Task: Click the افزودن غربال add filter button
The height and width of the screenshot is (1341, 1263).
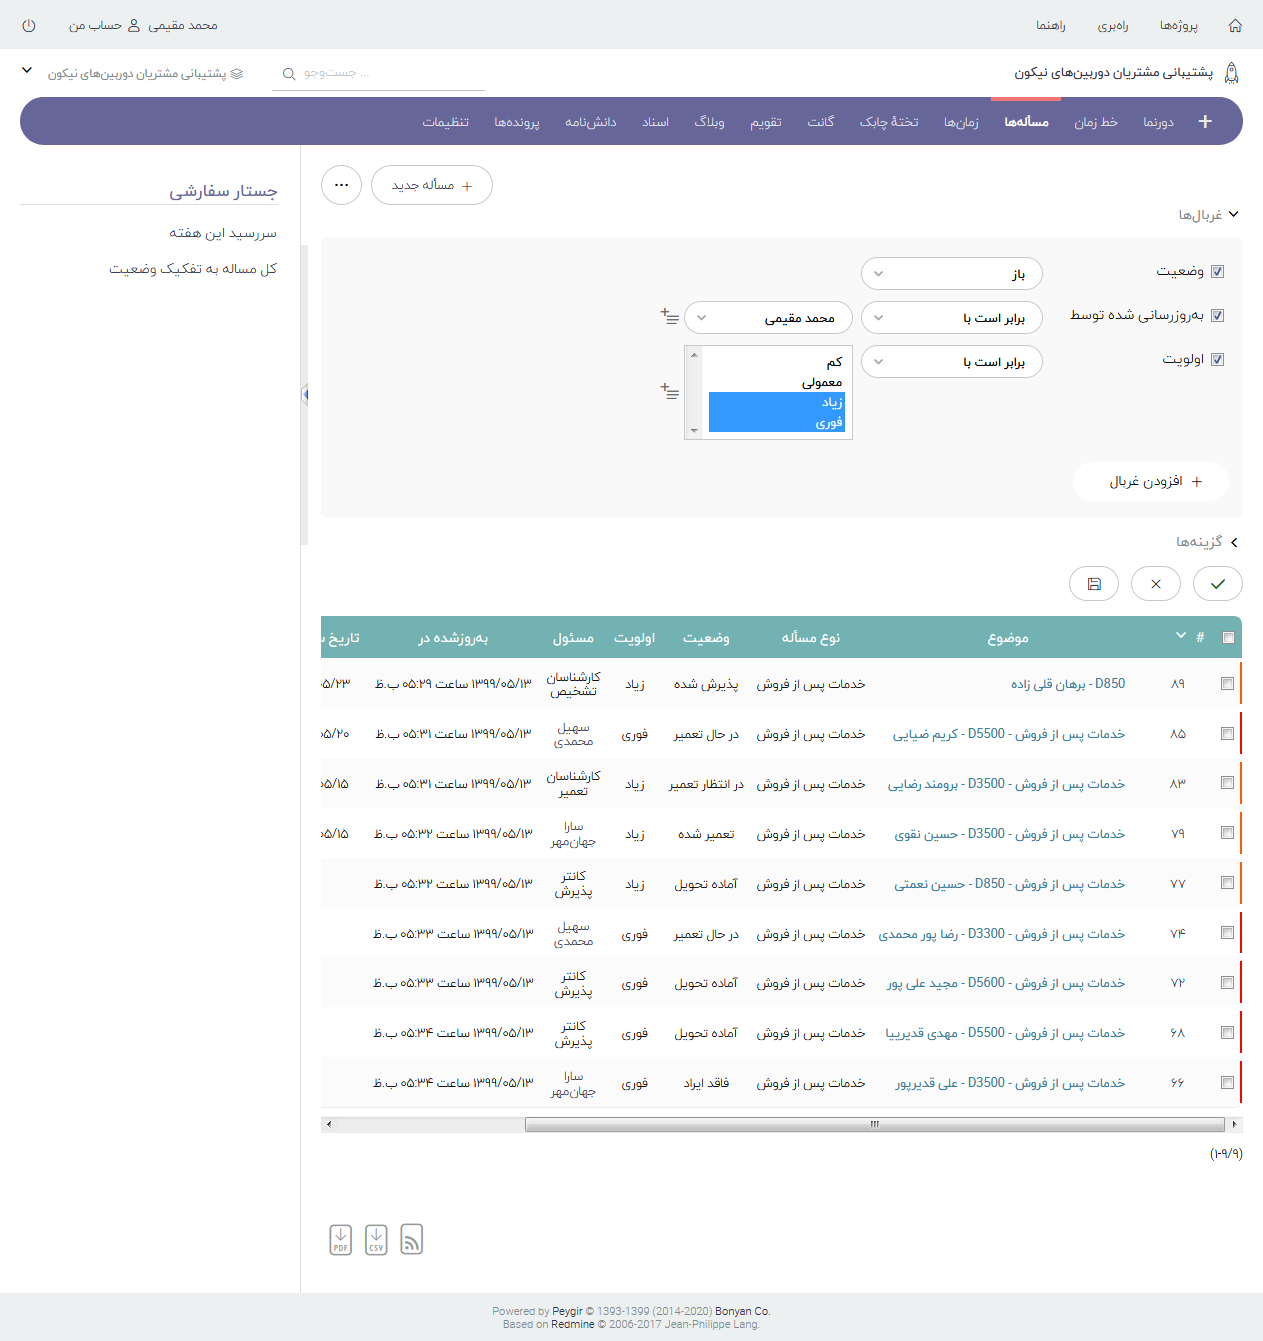Action: [x=1151, y=481]
